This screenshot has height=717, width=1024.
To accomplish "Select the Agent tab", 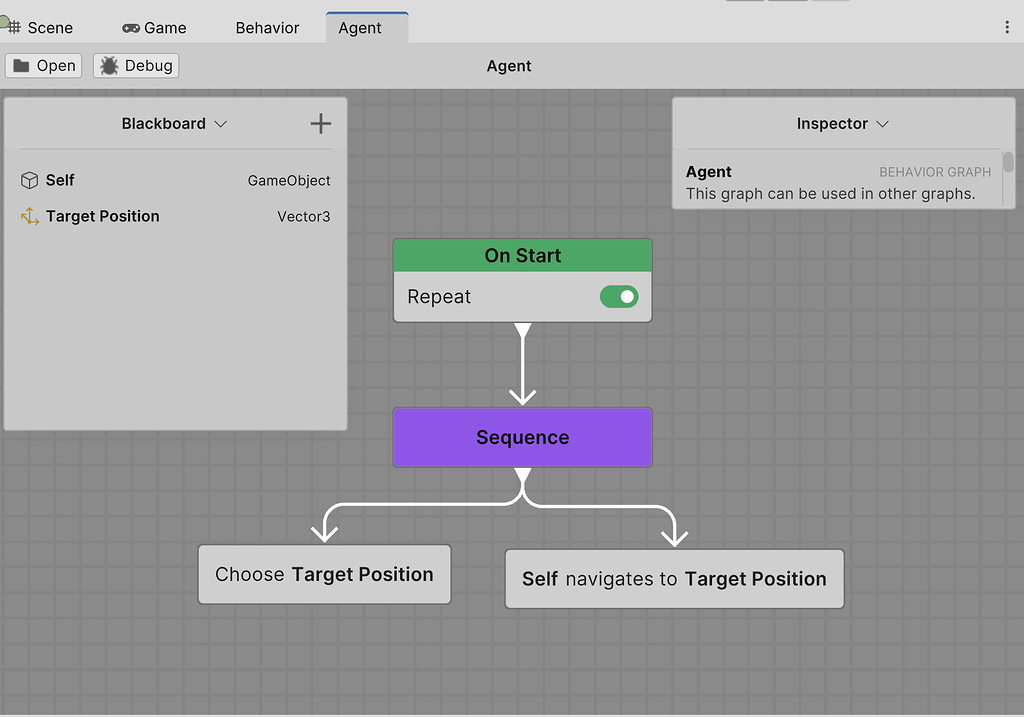I will pyautogui.click(x=366, y=28).
